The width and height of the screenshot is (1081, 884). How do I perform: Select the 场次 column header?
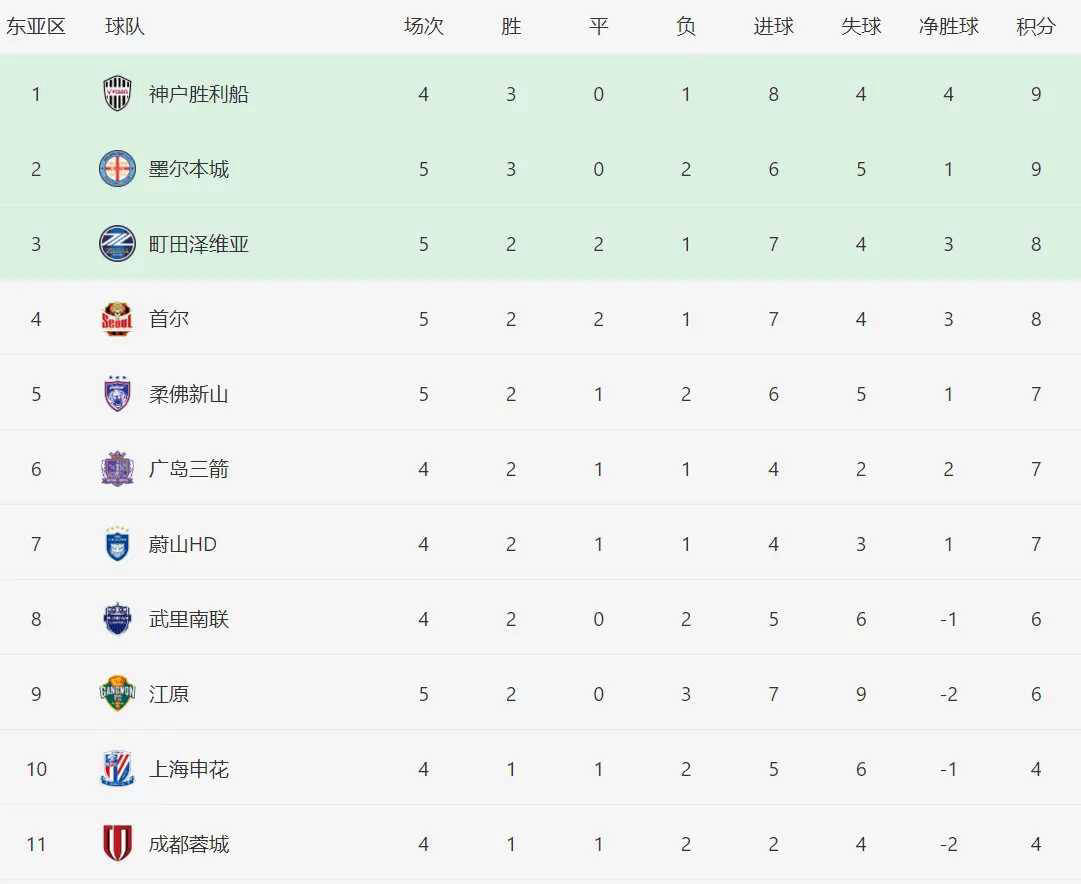click(423, 27)
